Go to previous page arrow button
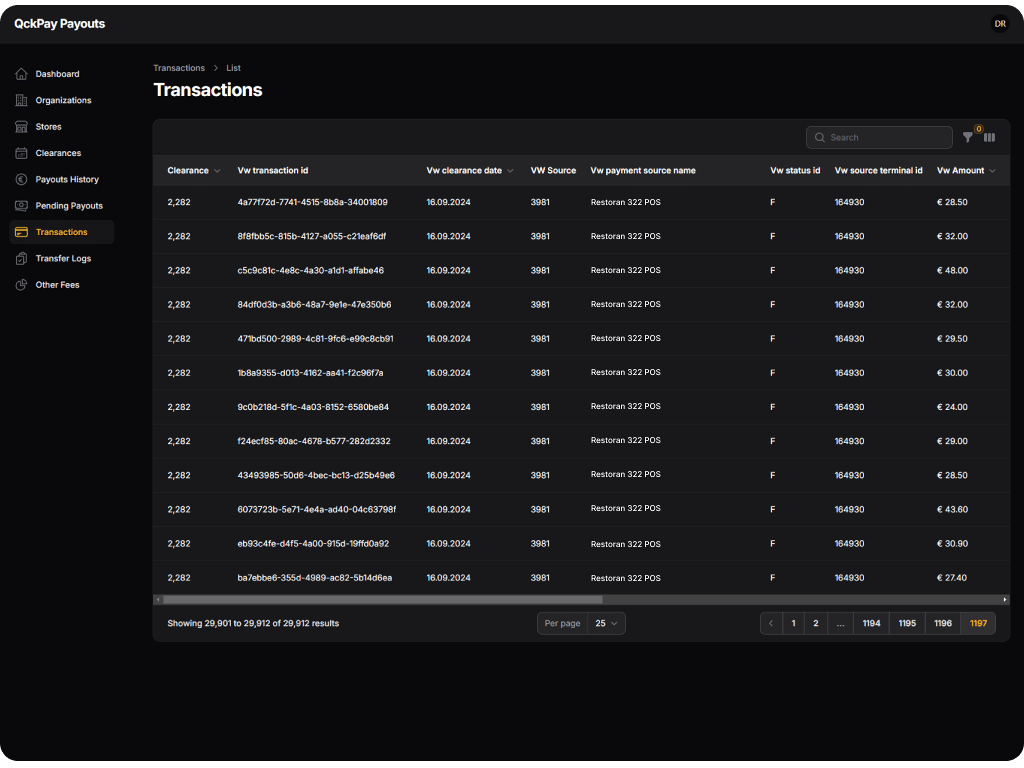1024x768 pixels. click(771, 624)
